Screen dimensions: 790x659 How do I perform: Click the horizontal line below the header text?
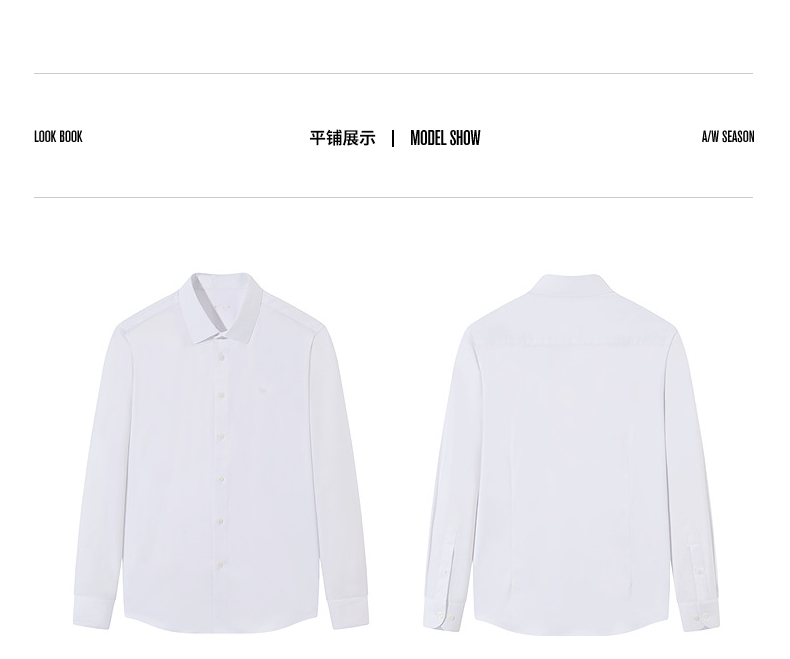(x=393, y=197)
